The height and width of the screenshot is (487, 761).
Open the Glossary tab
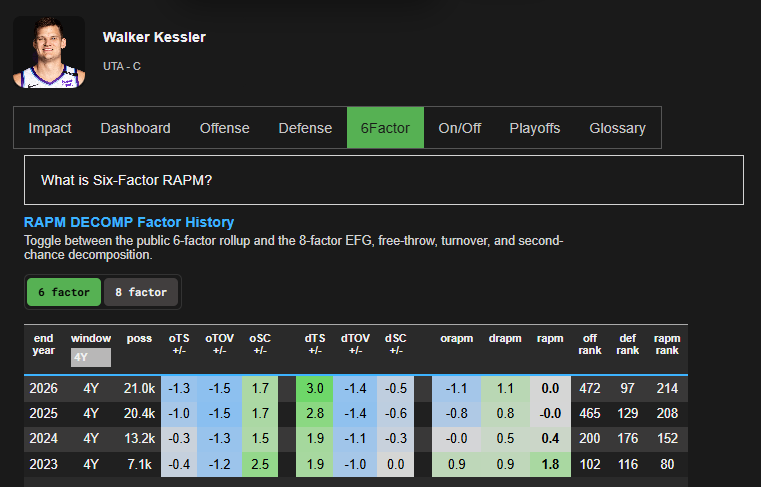(x=617, y=128)
